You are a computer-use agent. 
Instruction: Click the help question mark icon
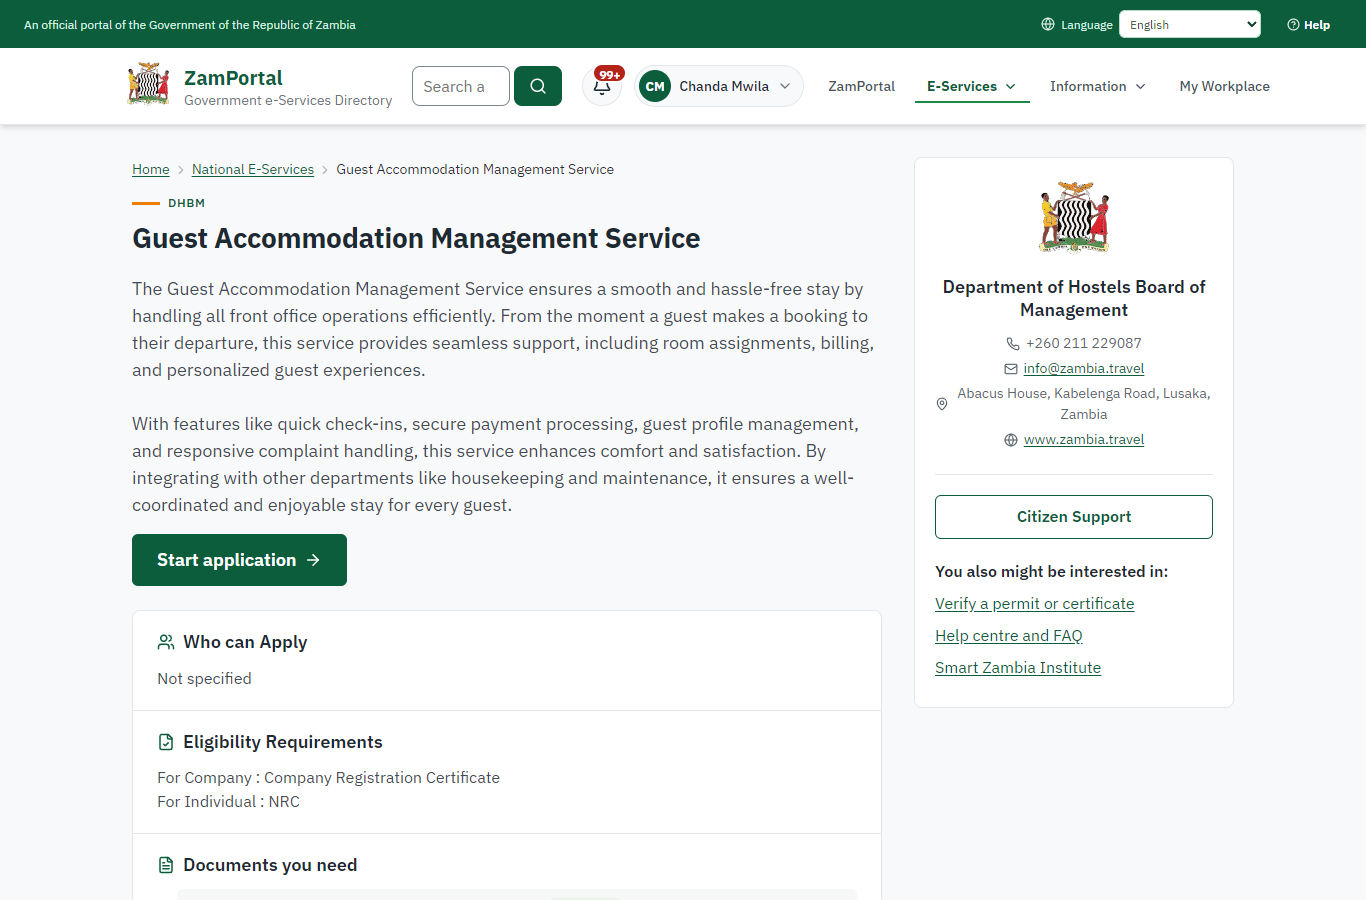[x=1293, y=25]
